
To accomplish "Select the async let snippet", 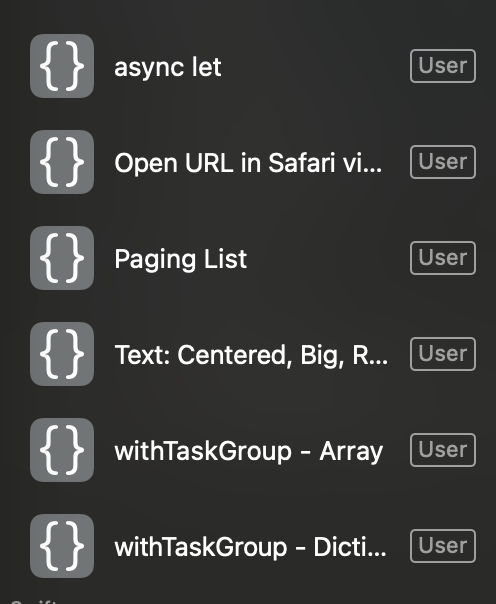I will (168, 67).
